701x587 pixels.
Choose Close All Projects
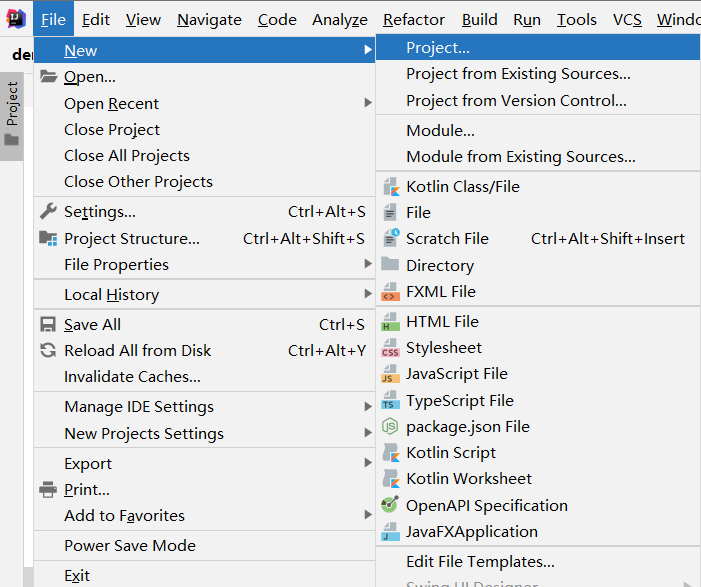[204, 156]
